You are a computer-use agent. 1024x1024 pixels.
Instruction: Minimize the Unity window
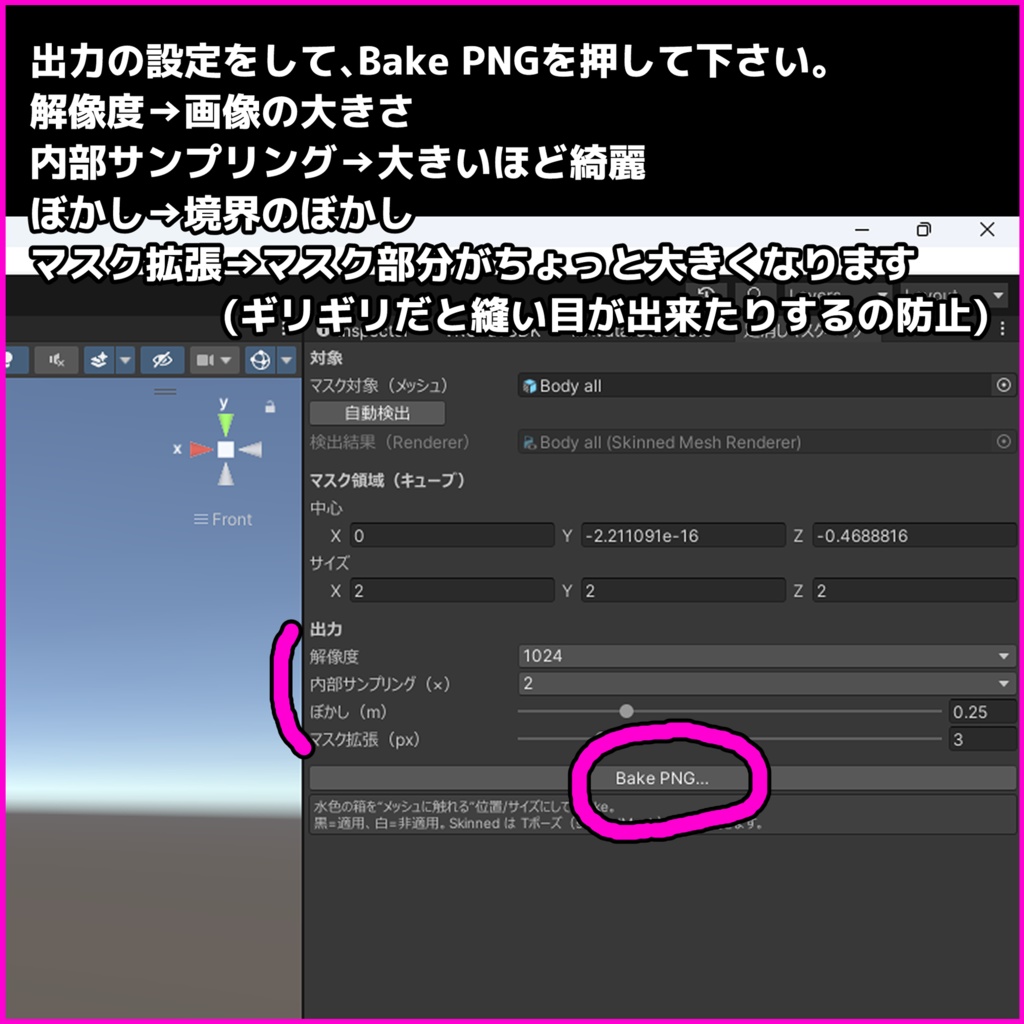coord(862,230)
